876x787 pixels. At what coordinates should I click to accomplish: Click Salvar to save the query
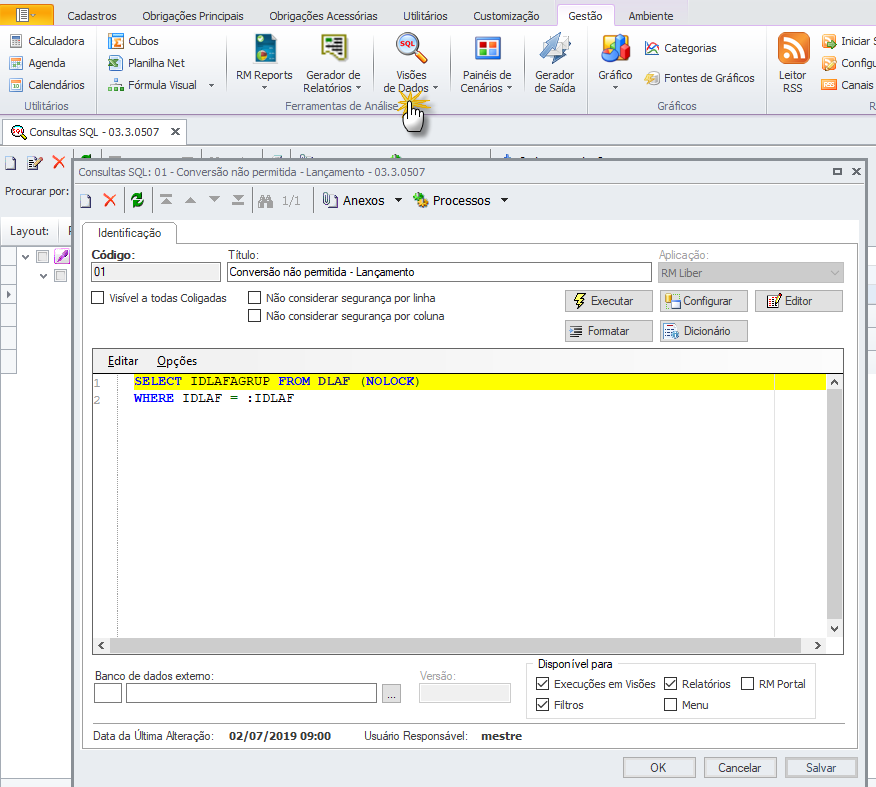click(821, 767)
